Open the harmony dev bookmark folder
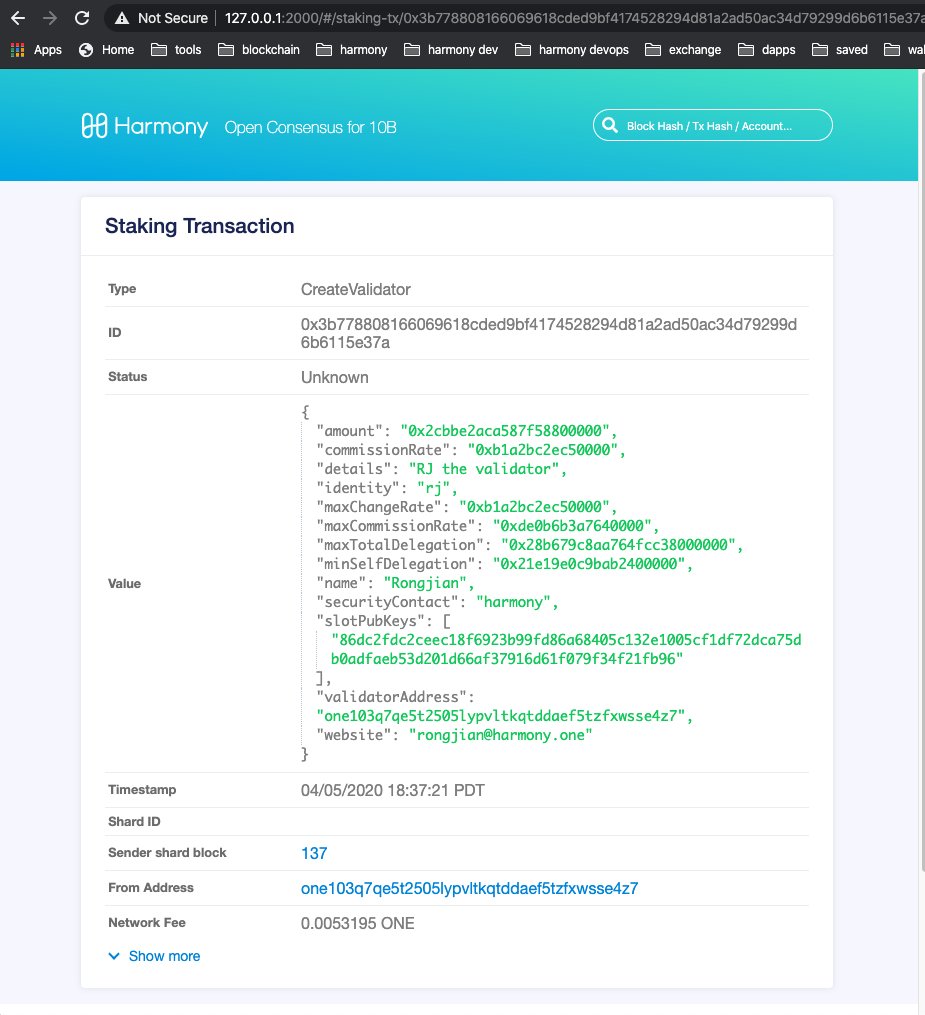 [451, 50]
